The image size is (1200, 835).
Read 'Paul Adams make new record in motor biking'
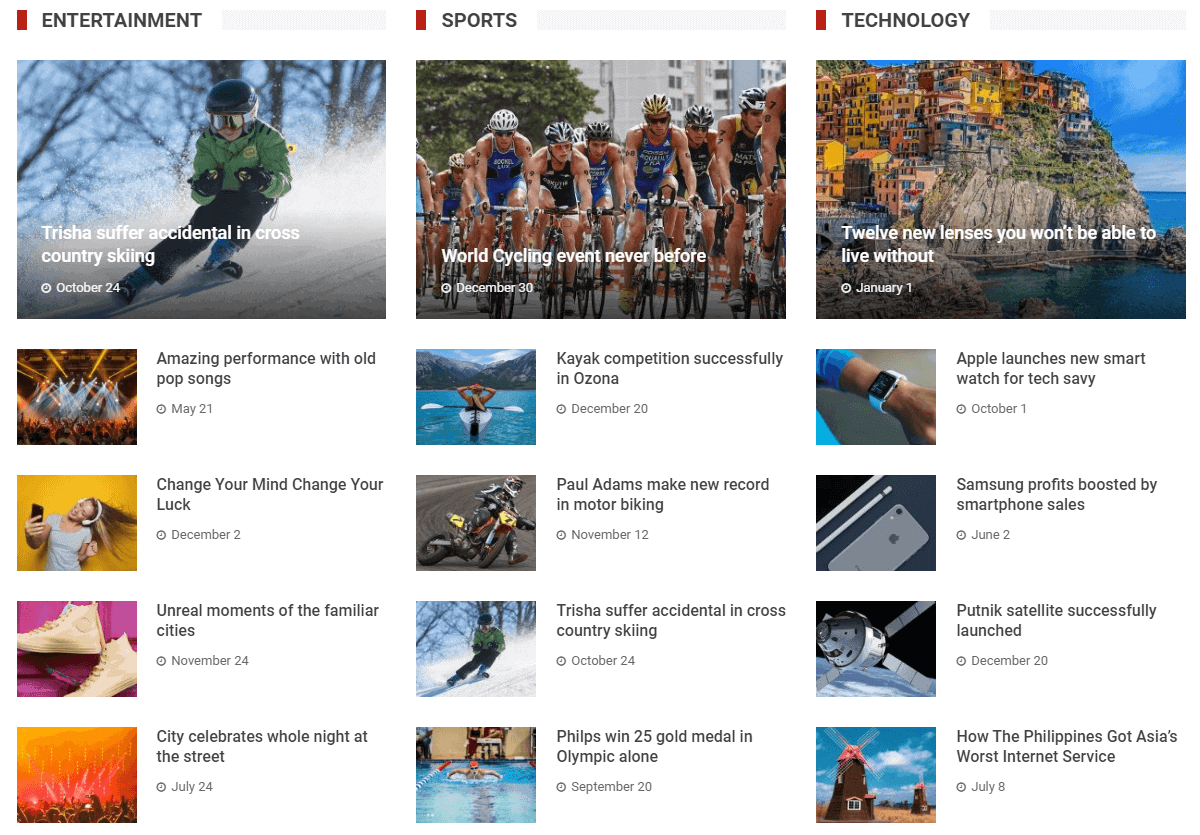tap(663, 495)
